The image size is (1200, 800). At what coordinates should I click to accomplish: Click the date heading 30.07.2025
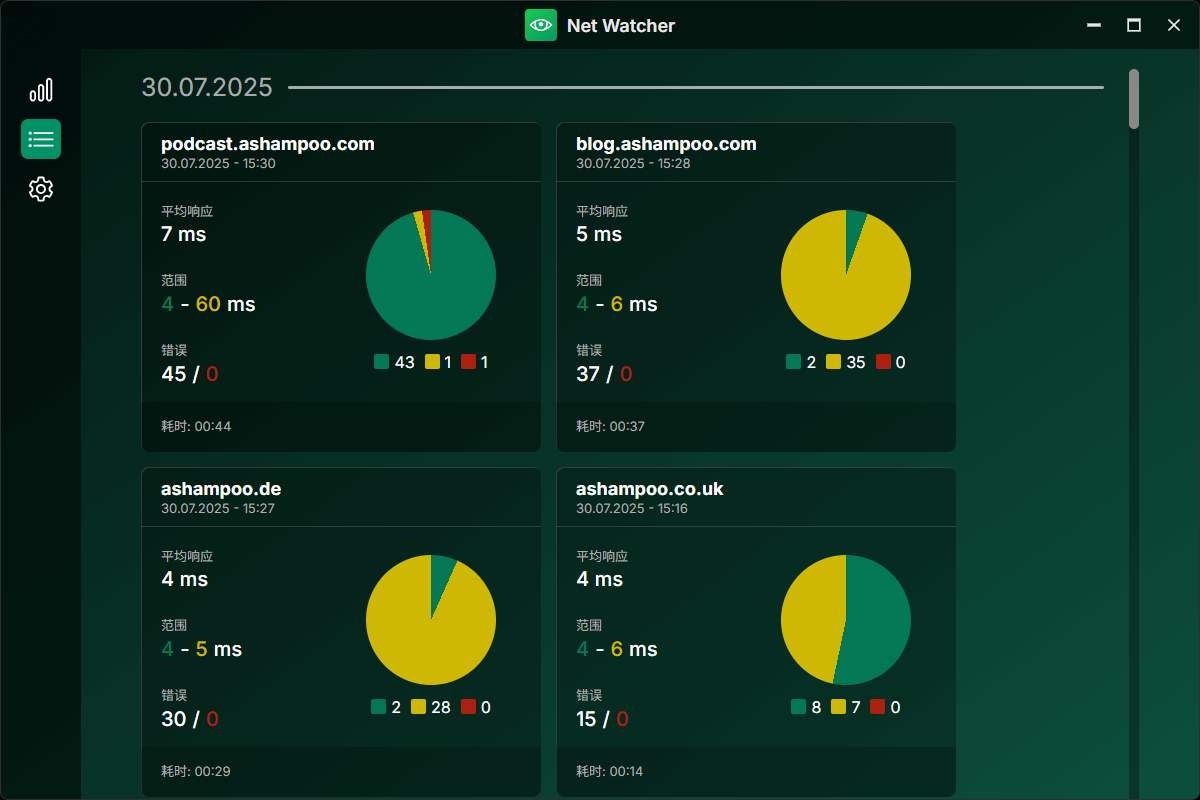(207, 87)
